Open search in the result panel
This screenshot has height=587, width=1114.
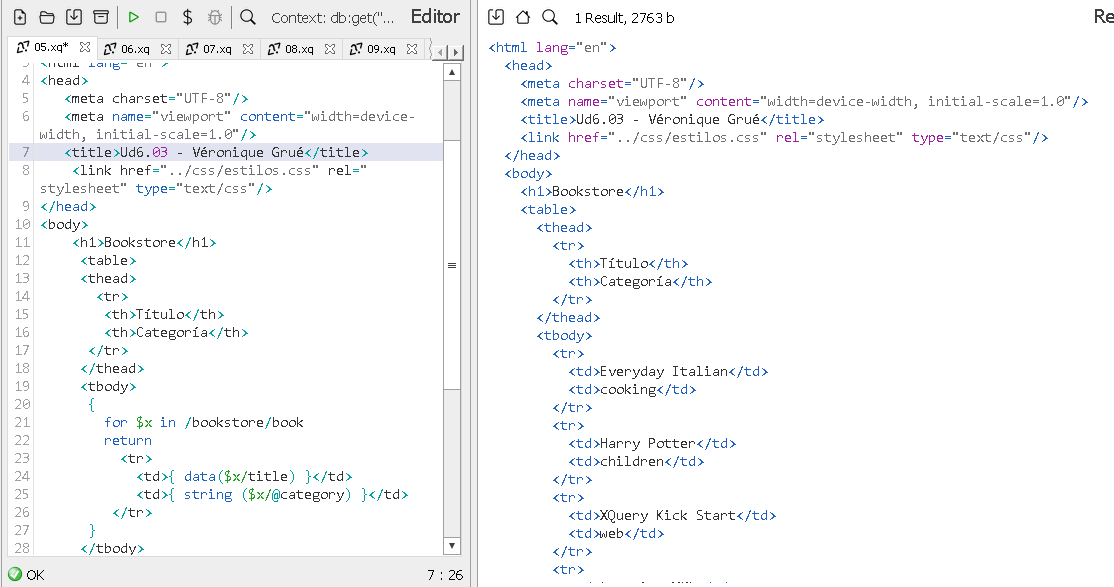550,17
